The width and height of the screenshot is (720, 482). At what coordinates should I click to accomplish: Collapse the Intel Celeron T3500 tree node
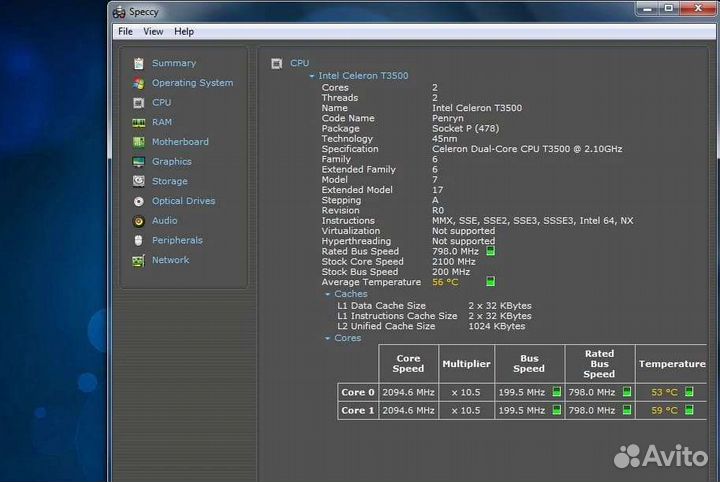click(312, 76)
